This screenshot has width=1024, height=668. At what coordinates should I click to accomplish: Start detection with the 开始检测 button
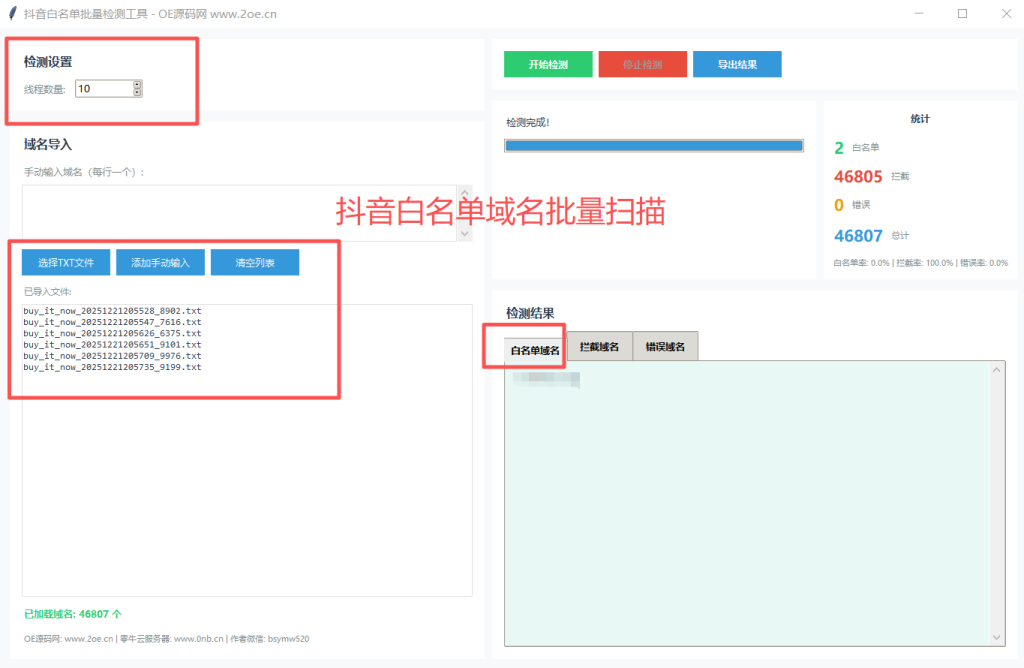pos(548,63)
